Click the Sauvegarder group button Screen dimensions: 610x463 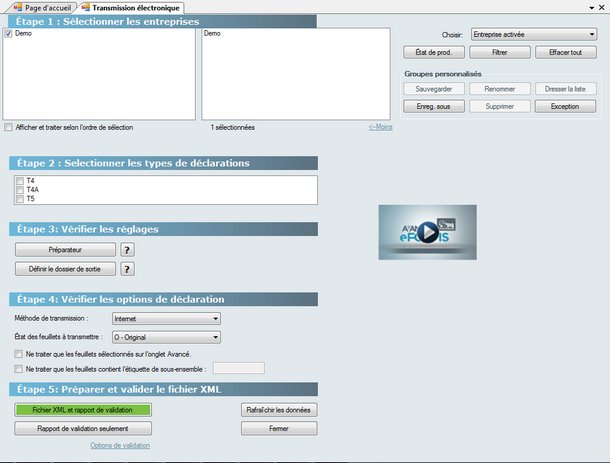(x=434, y=89)
